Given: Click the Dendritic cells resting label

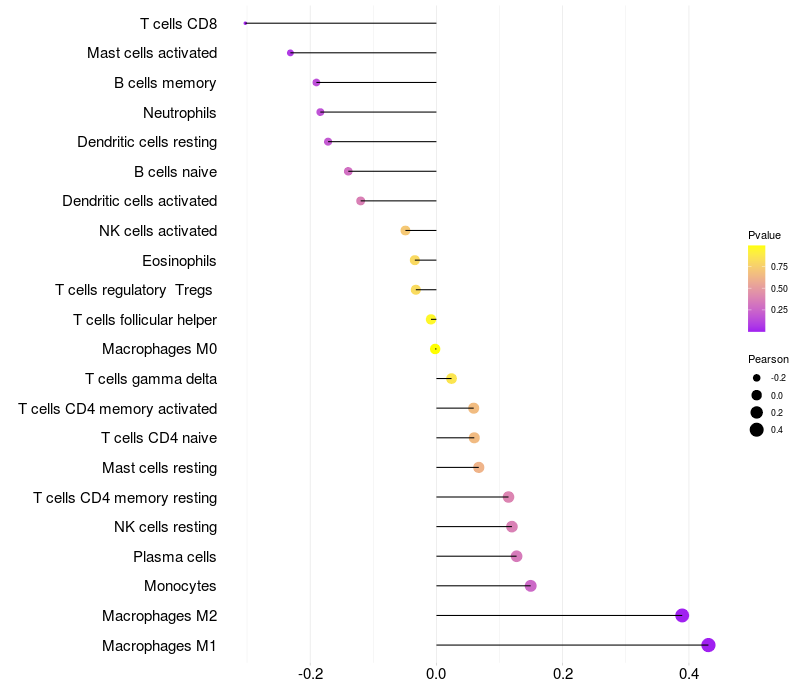Looking at the screenshot, I should [x=147, y=142].
